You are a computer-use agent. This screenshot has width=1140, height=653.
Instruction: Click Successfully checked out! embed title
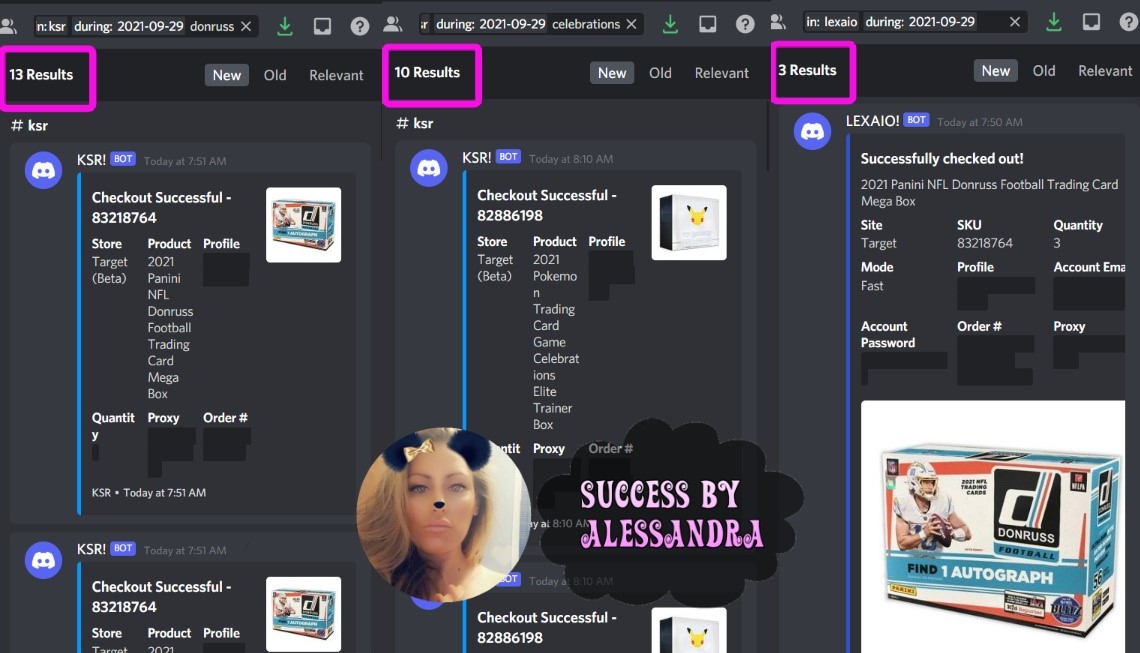(x=942, y=159)
